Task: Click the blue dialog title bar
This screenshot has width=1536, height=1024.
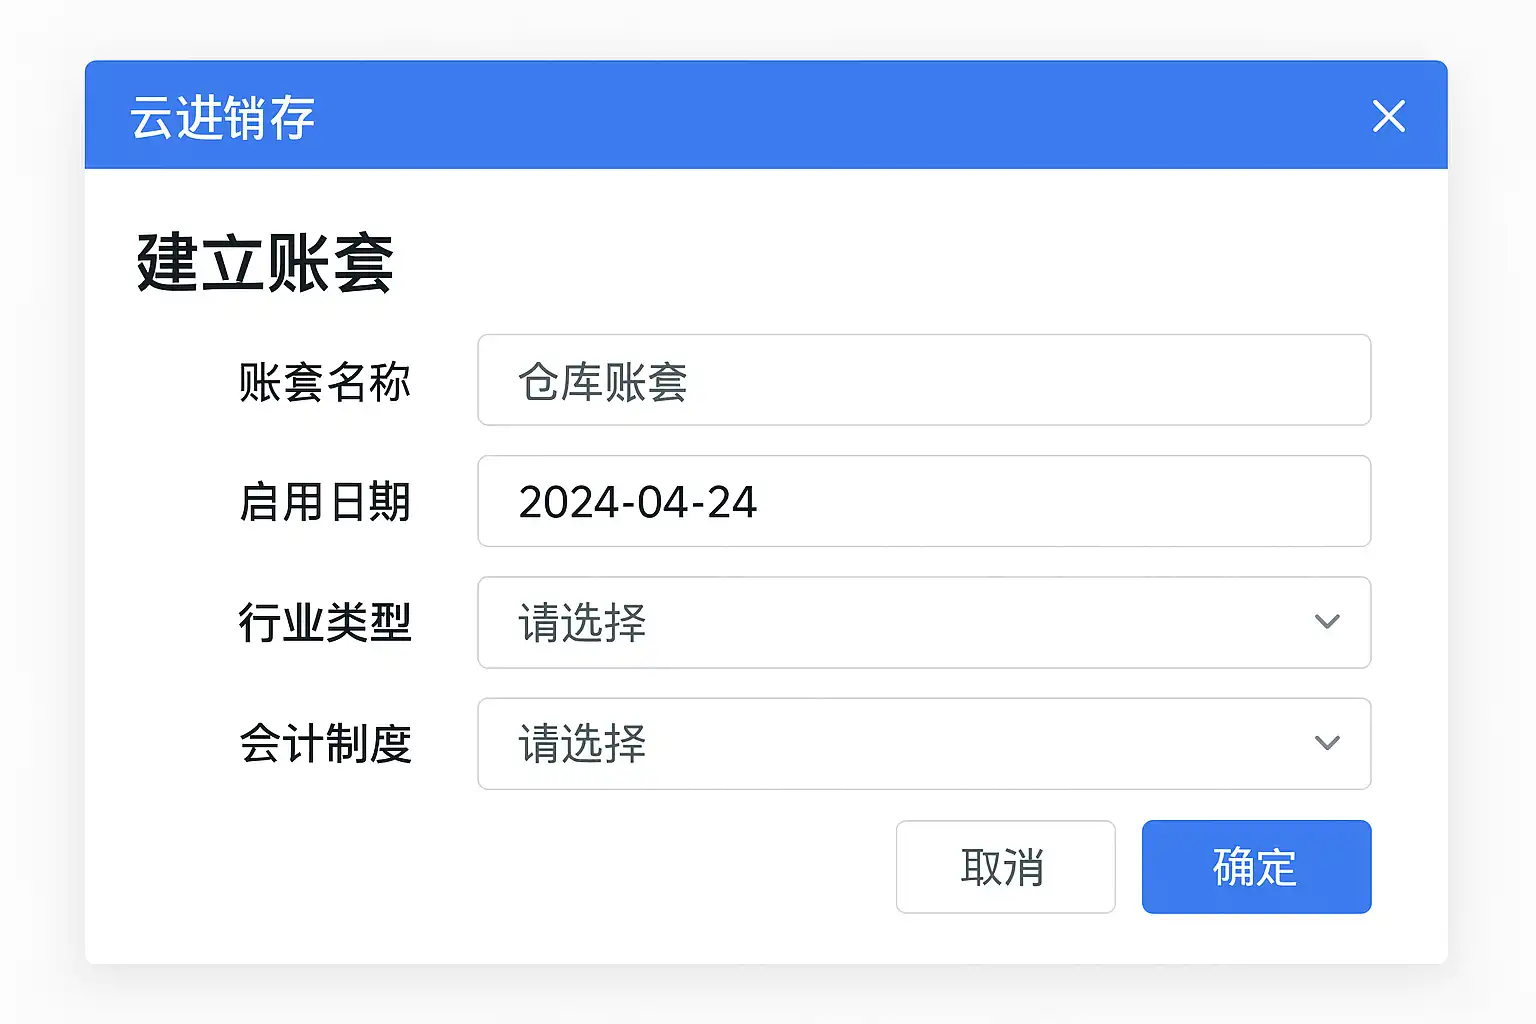Action: click(800, 115)
